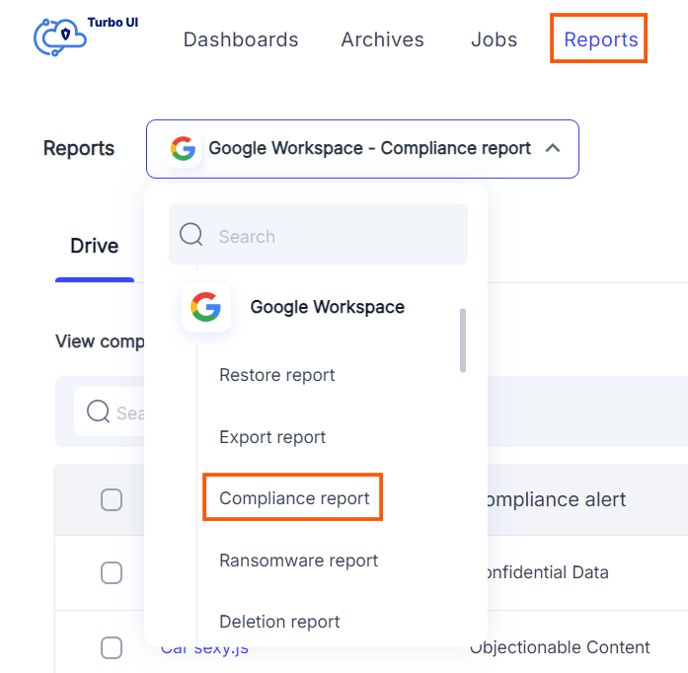The width and height of the screenshot is (688, 673).
Task: Click the Google logo in report selector
Action: point(183,148)
